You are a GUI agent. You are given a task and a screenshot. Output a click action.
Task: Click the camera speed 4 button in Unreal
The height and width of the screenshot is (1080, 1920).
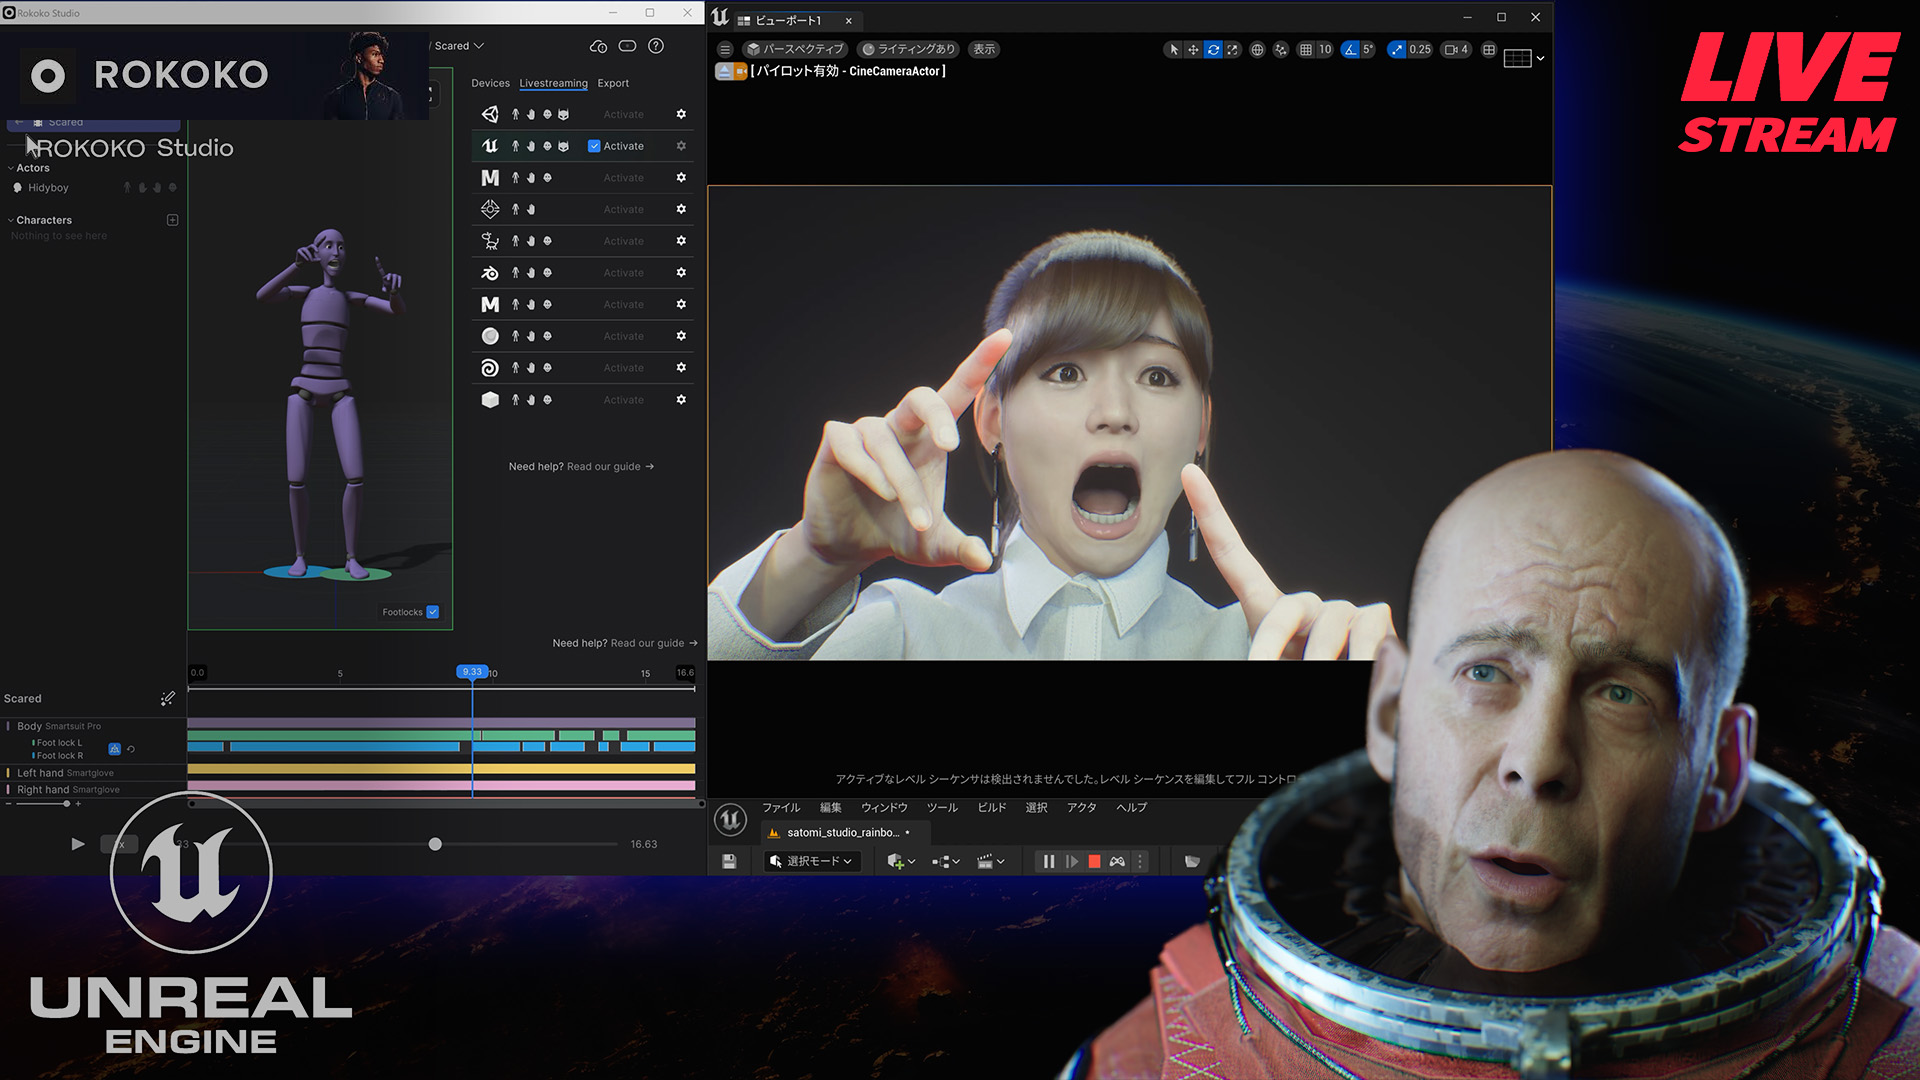1456,49
